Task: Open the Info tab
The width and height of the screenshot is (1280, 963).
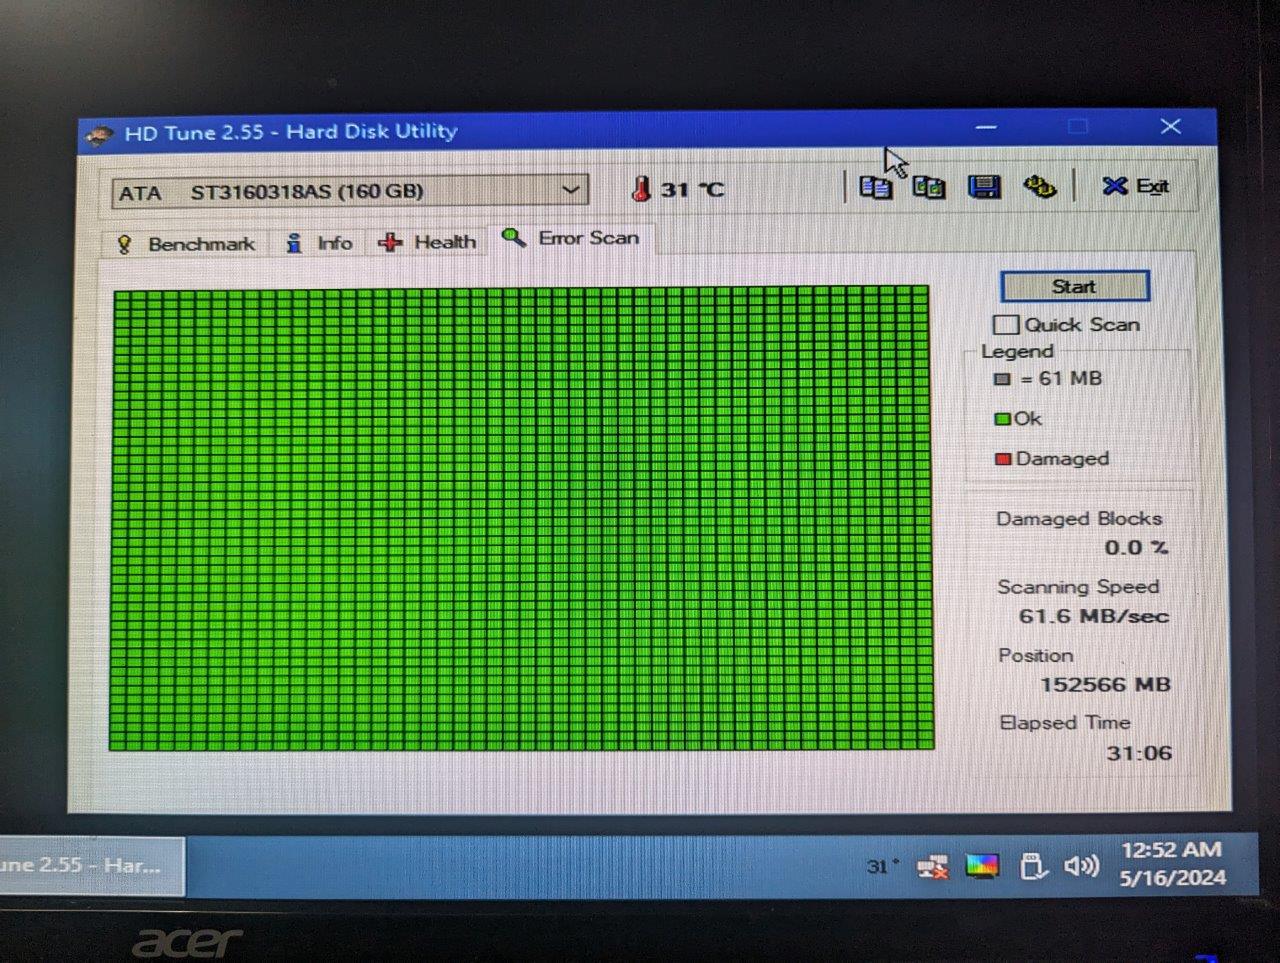Action: (320, 243)
